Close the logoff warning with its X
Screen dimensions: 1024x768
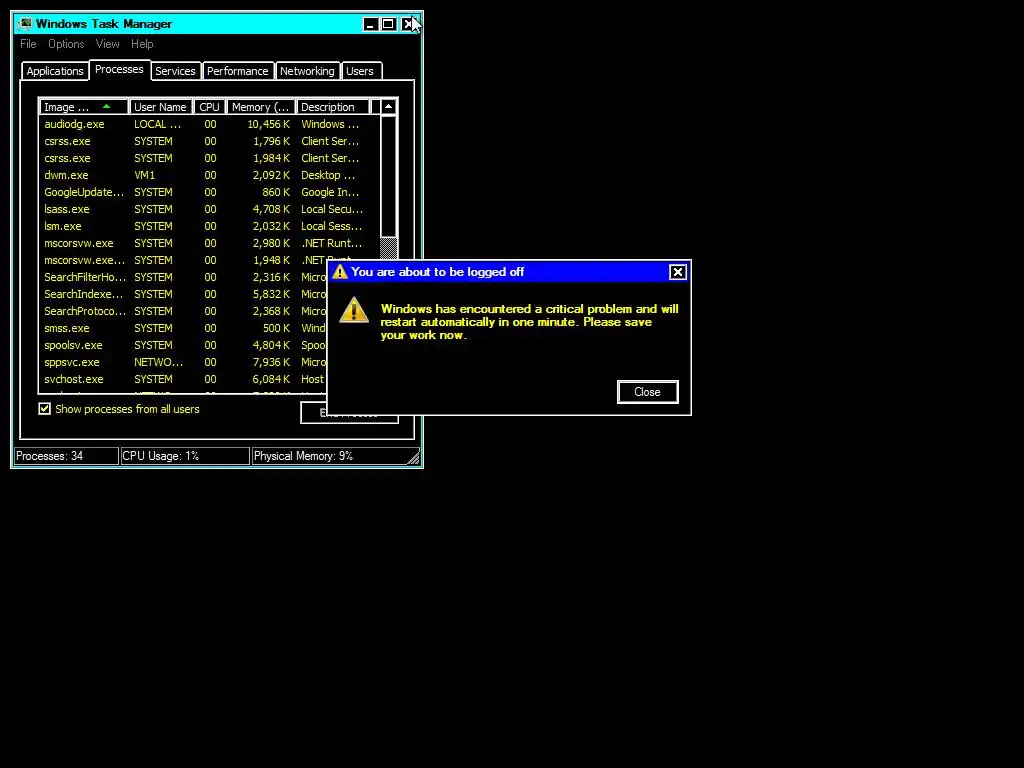click(677, 272)
